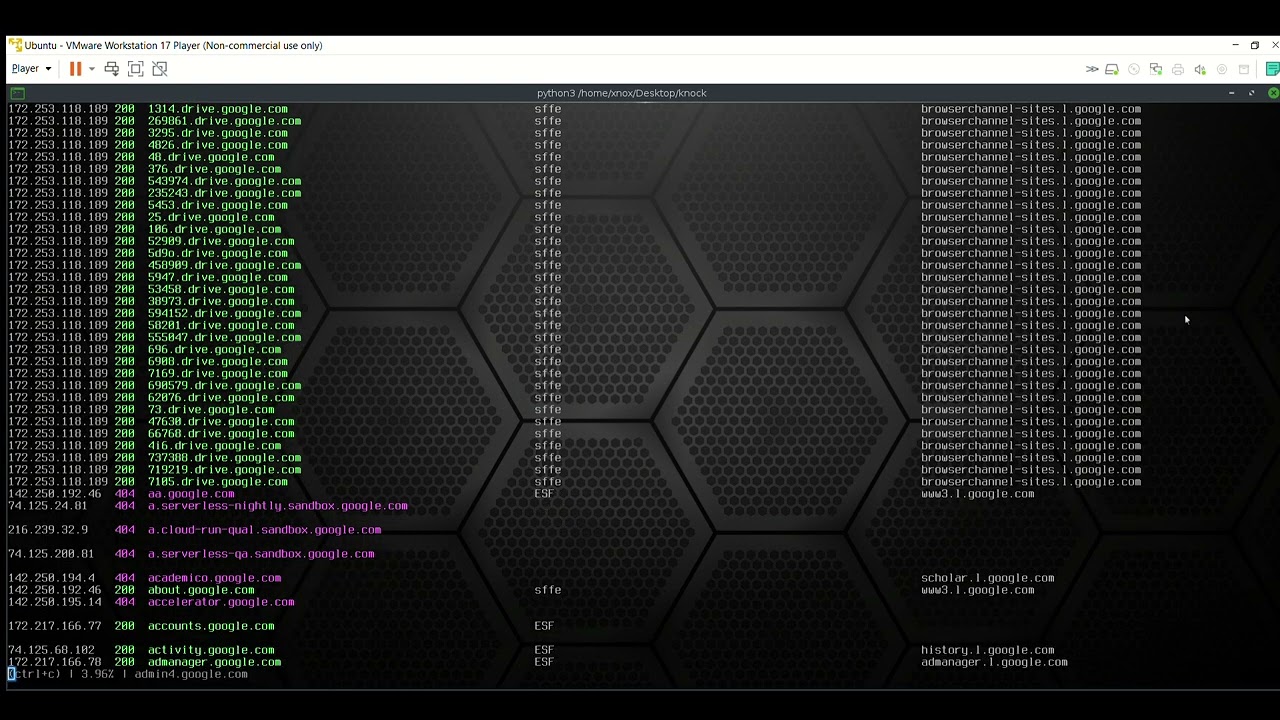
Task: Enter full screen mode icon
Action: pyautogui.click(x=136, y=69)
